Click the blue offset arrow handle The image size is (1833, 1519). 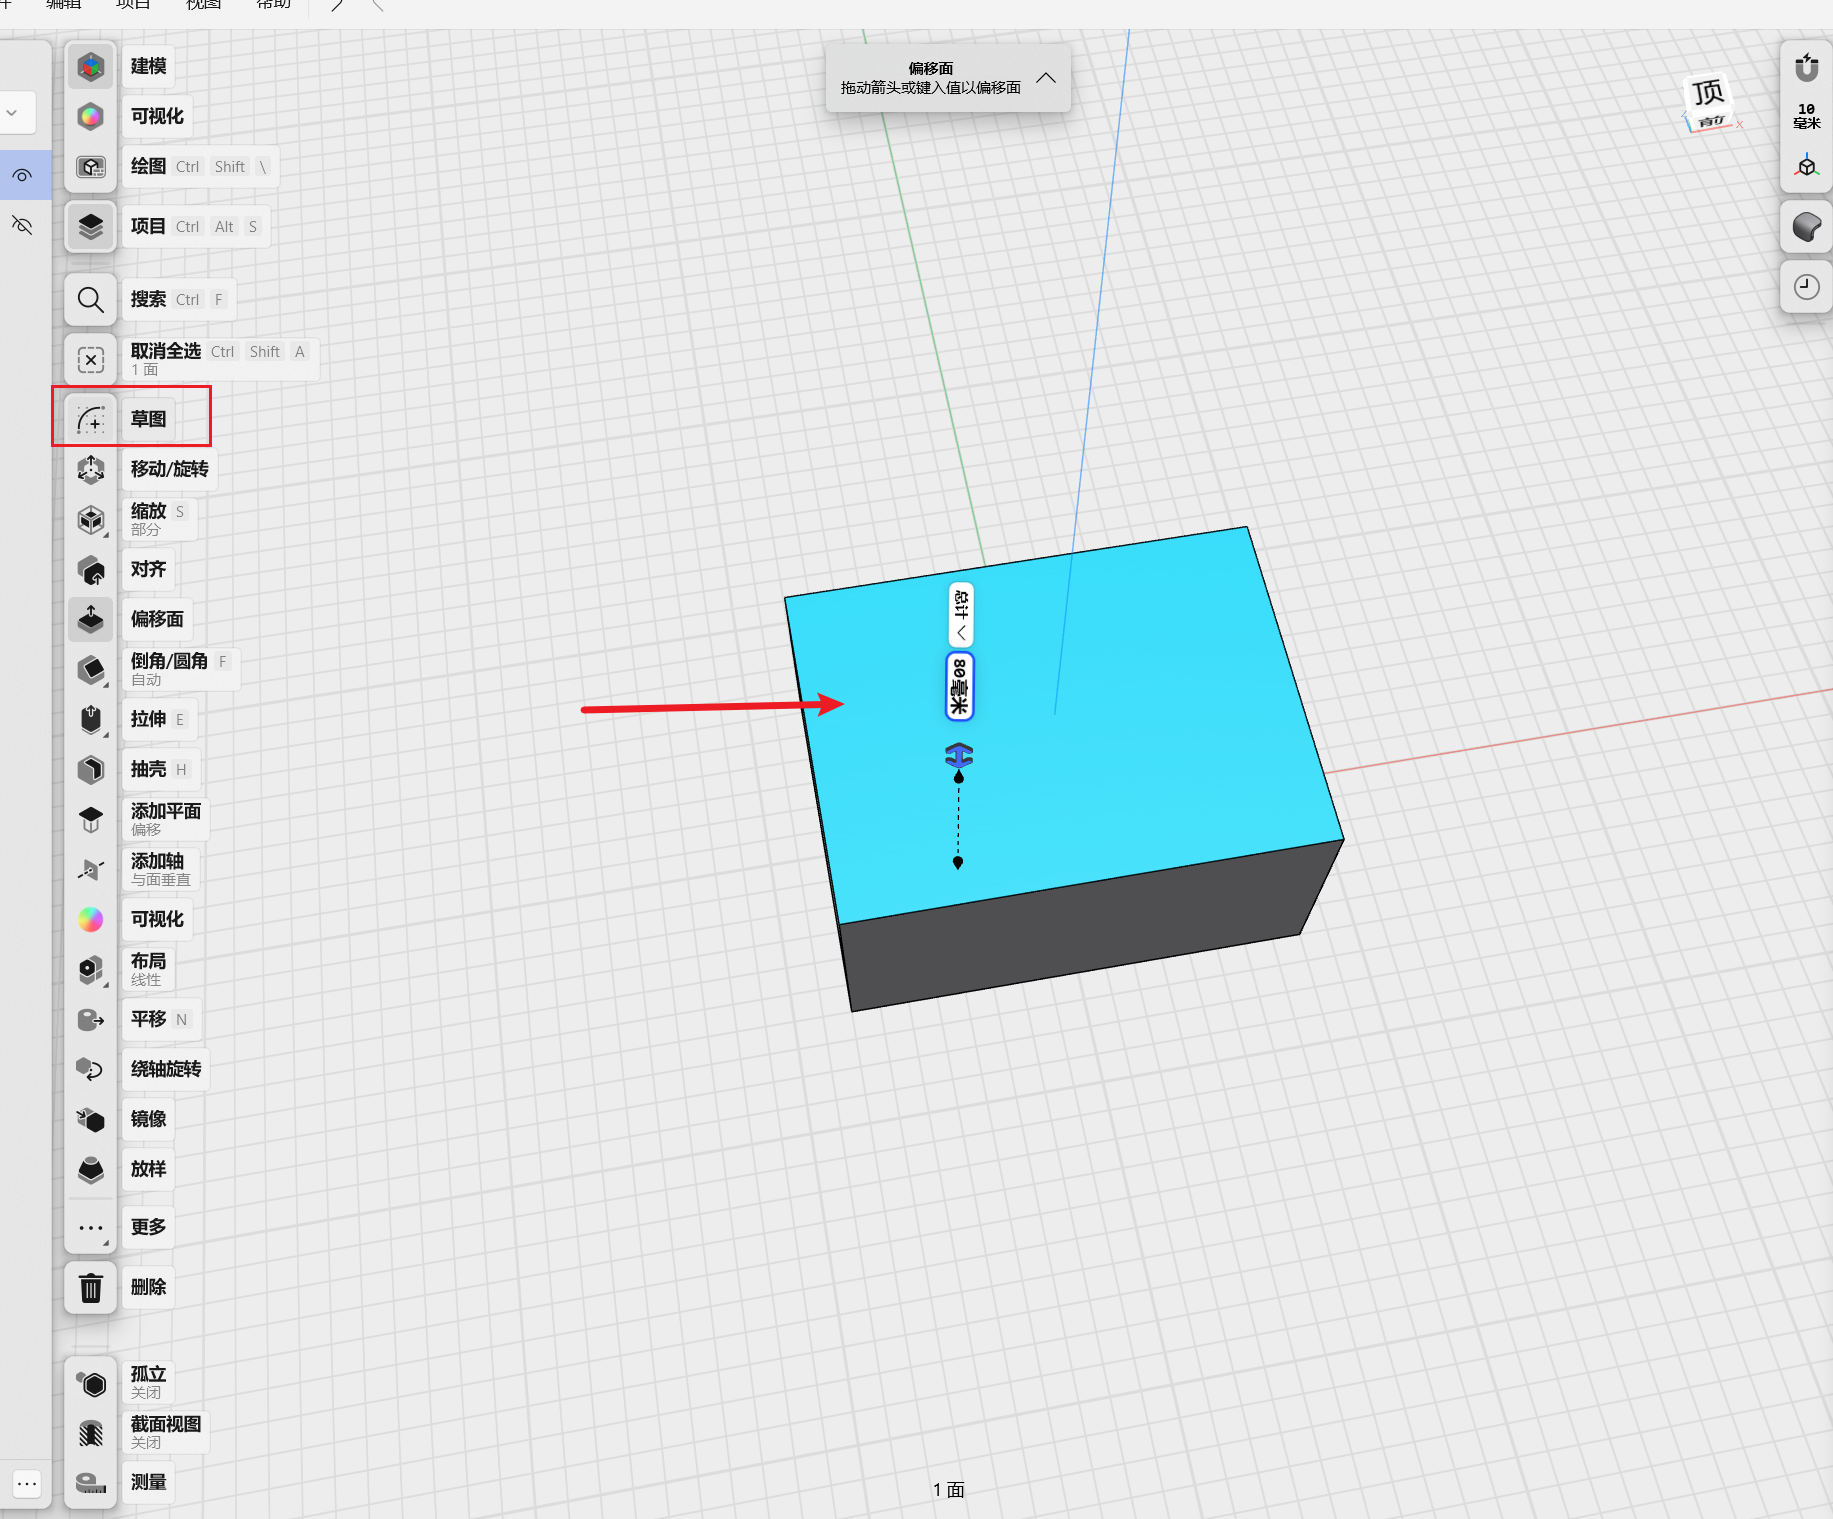point(959,756)
